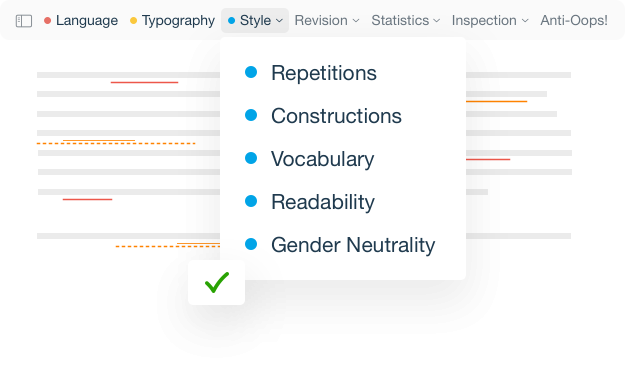Click the red dot beside Language
The width and height of the screenshot is (625, 375).
click(47, 21)
